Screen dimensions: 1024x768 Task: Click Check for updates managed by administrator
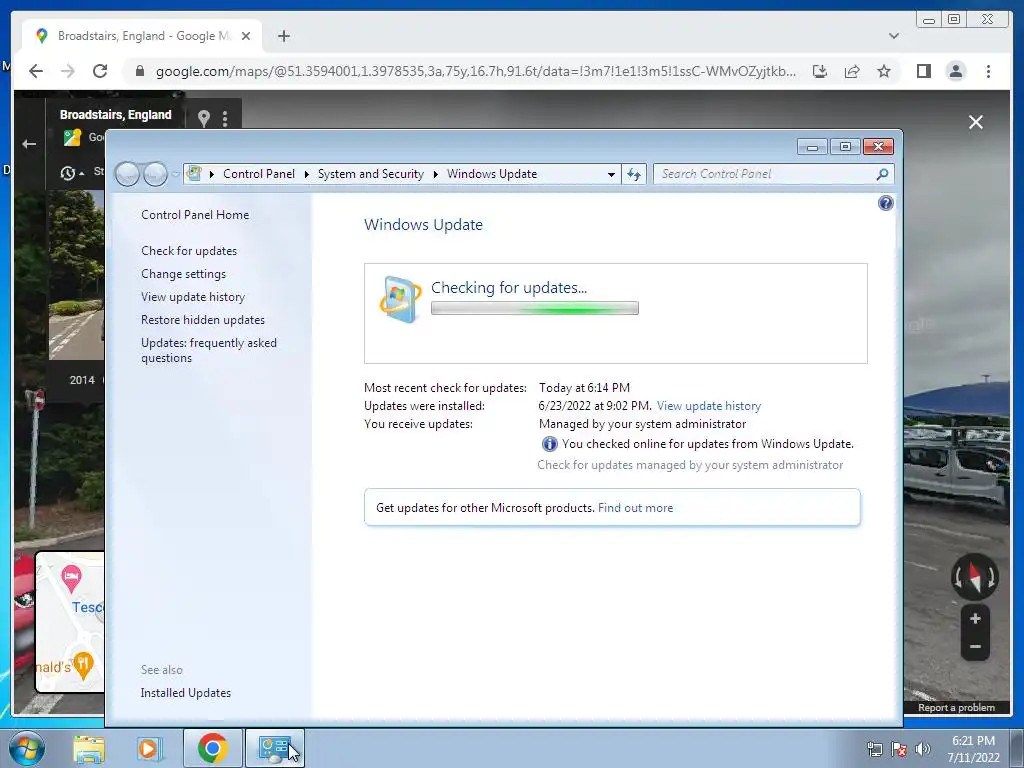690,465
